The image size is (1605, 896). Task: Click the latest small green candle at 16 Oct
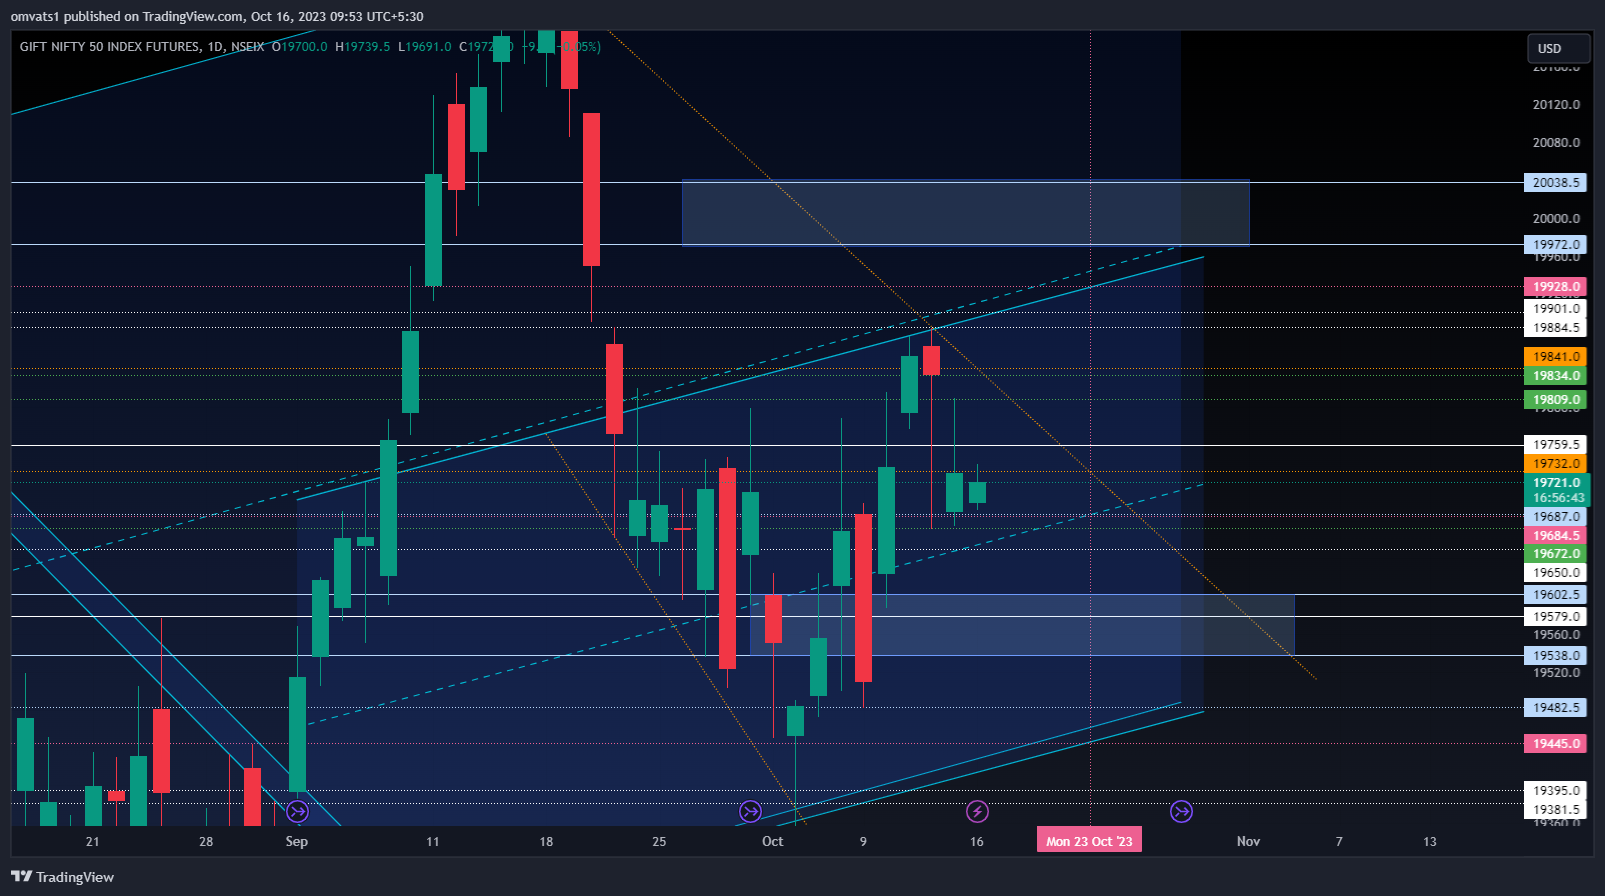pos(977,492)
